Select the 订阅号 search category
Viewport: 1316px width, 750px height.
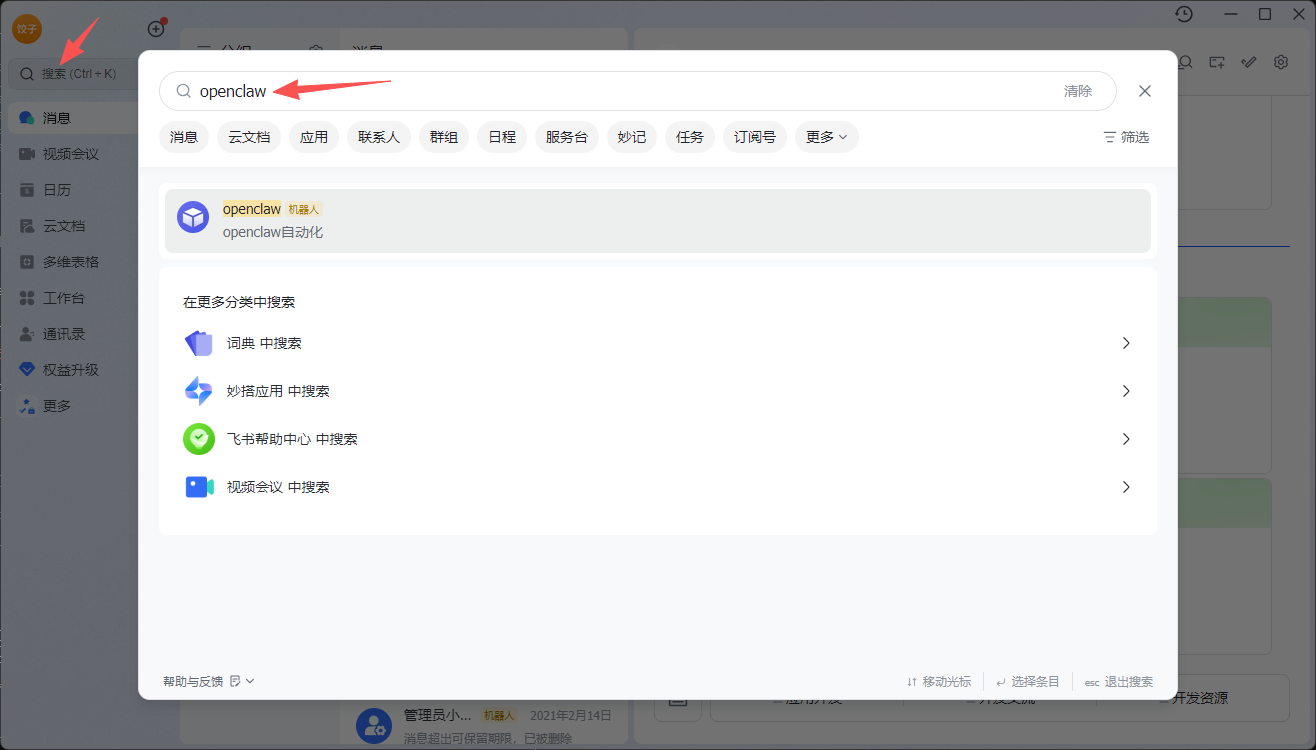click(x=754, y=136)
